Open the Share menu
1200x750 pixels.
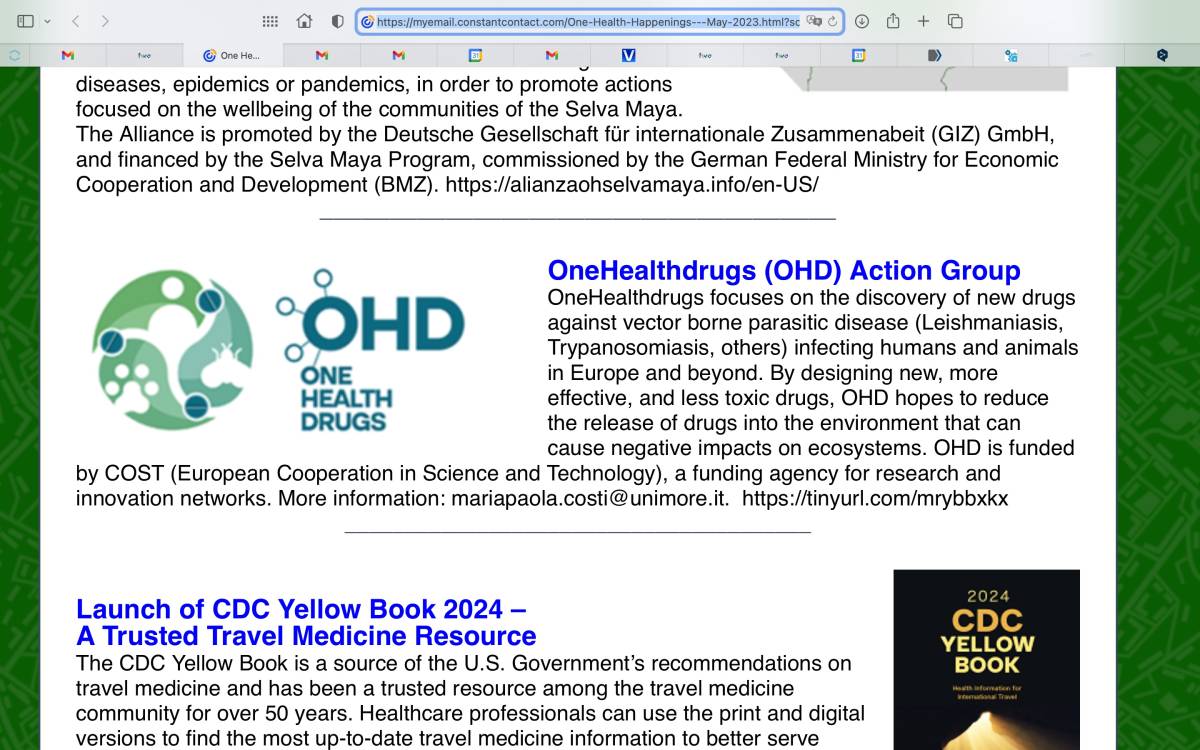point(893,21)
